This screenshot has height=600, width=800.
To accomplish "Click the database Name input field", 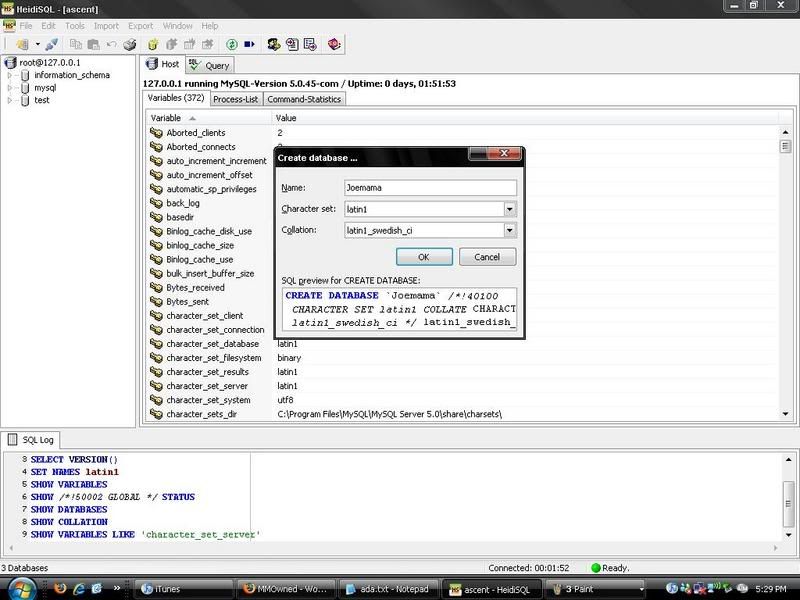I will pos(430,188).
